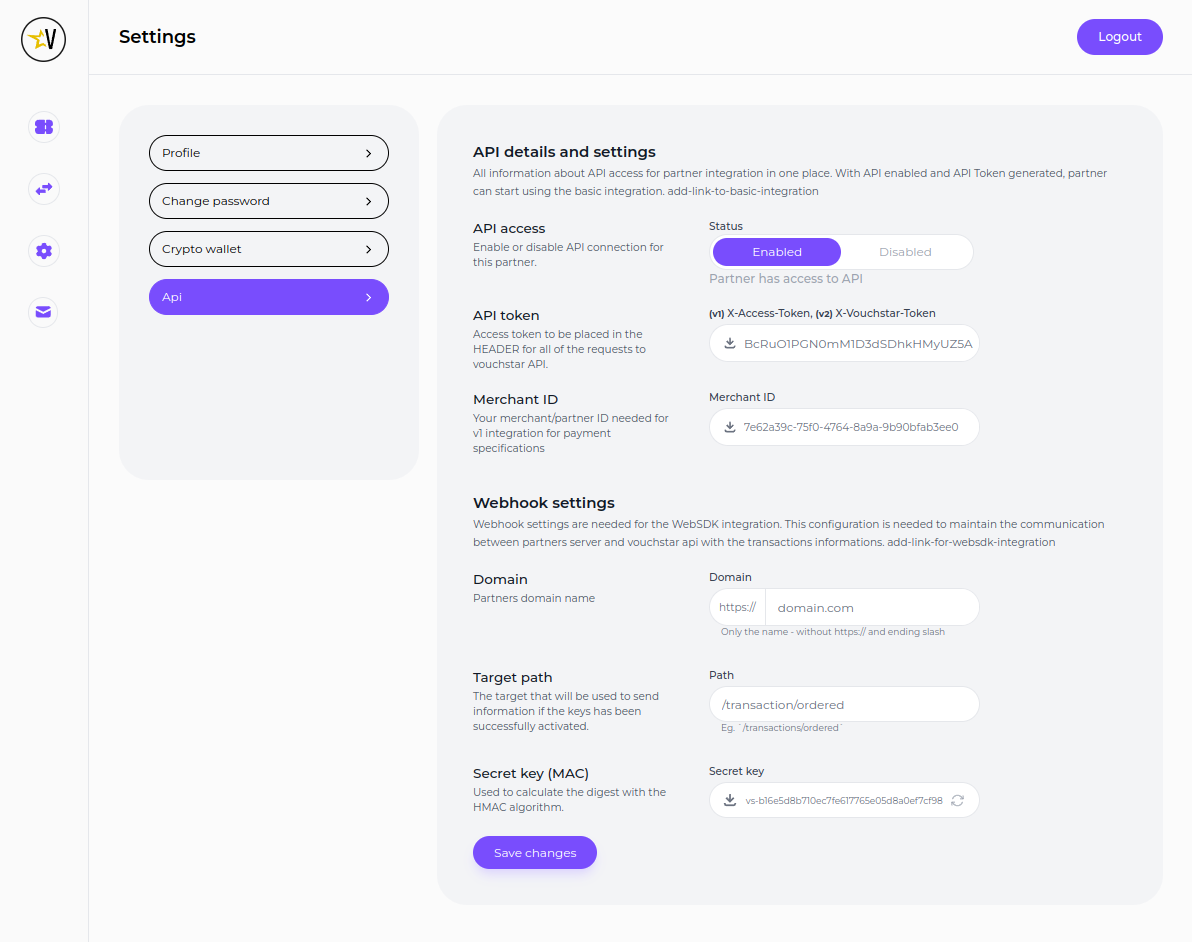The width and height of the screenshot is (1192, 942).
Task: Click the Save changes button
Action: click(534, 853)
